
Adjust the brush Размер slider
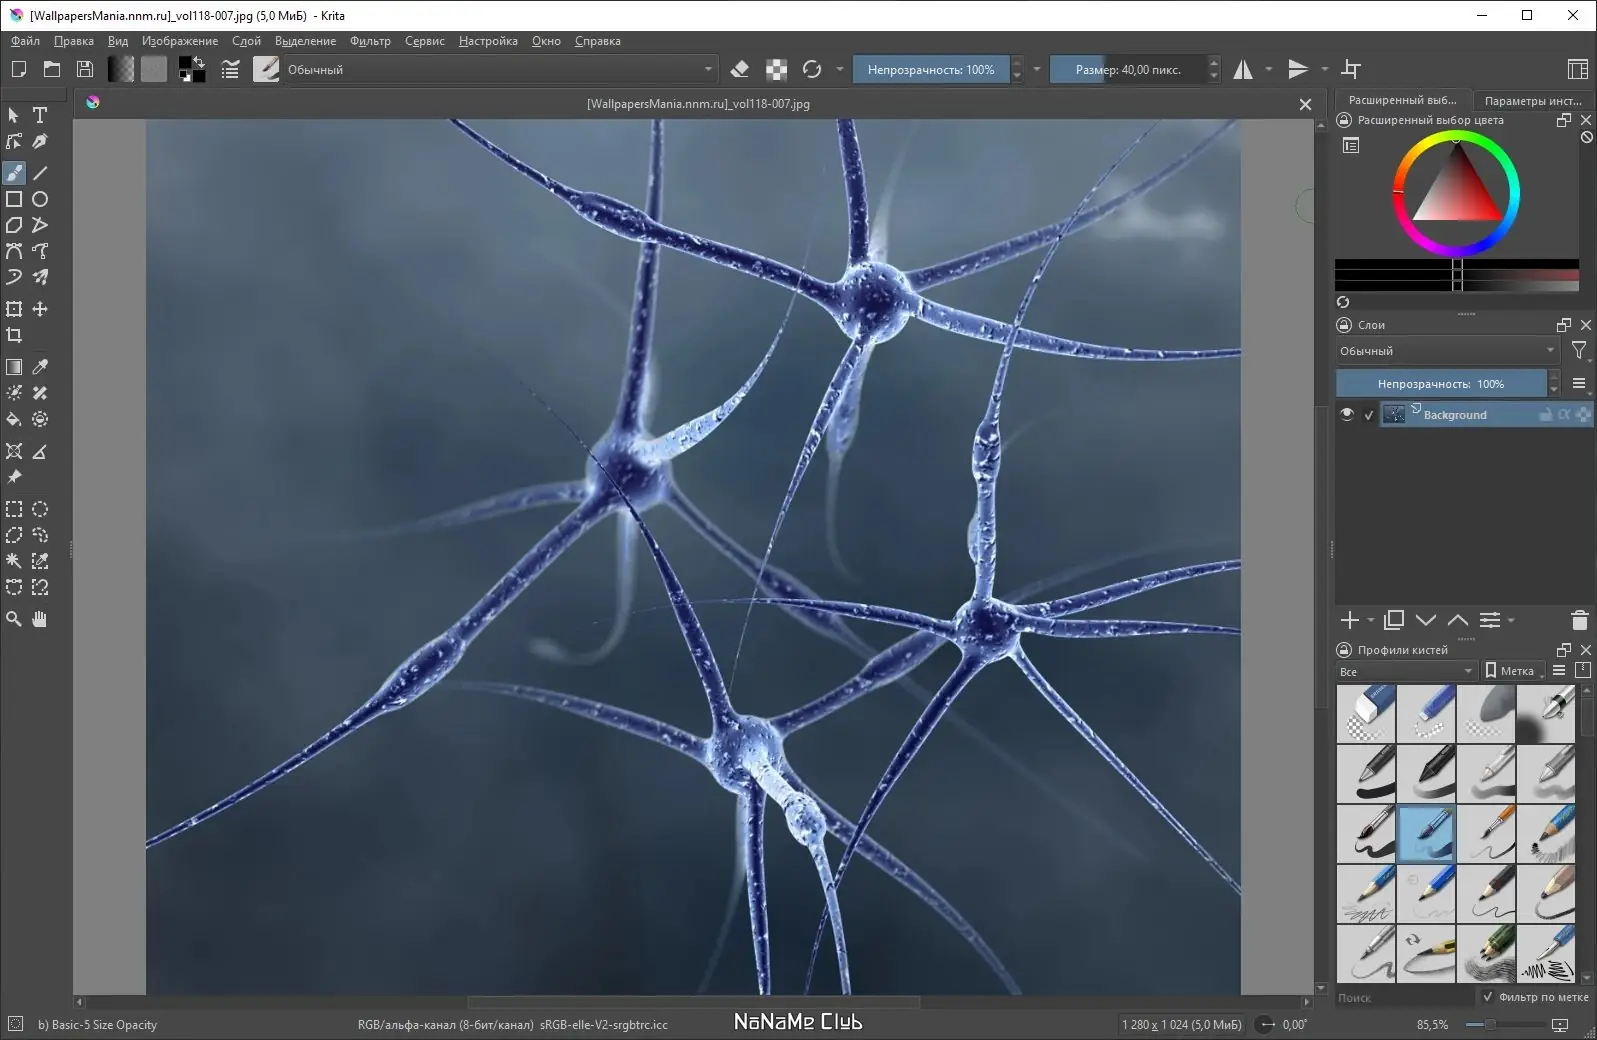point(1128,69)
